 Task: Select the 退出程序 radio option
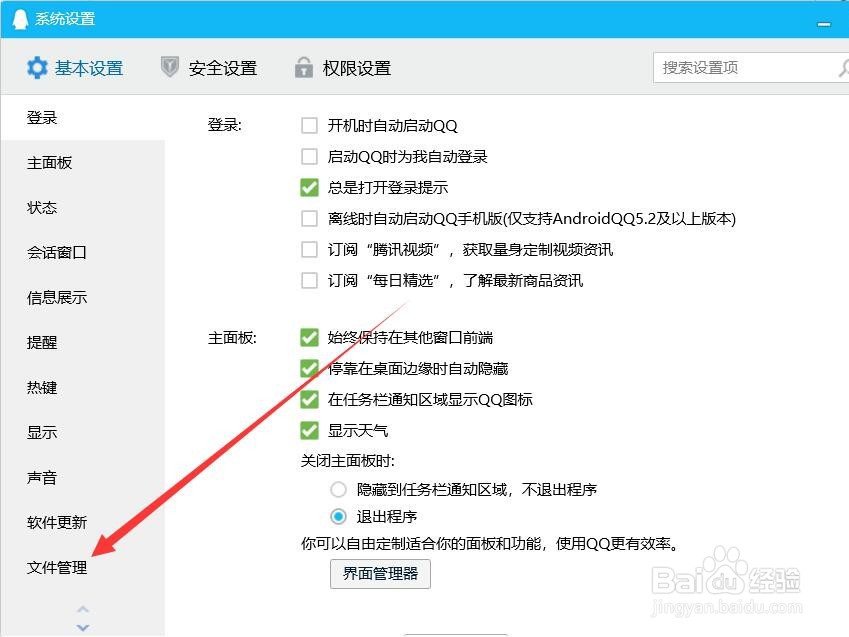[x=338, y=517]
